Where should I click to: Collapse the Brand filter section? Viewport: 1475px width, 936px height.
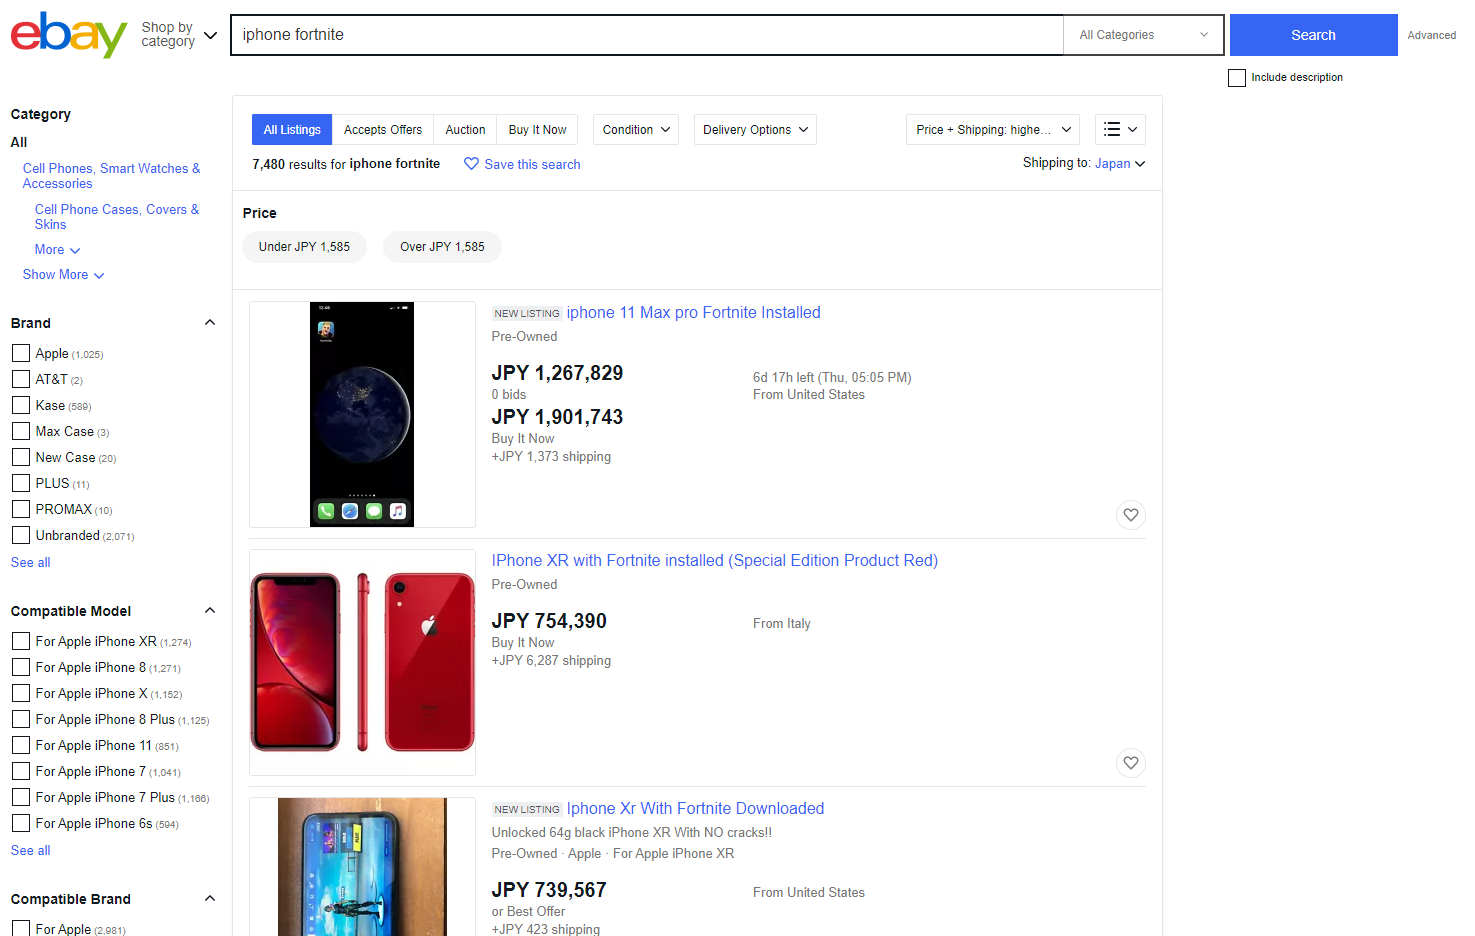point(210,322)
